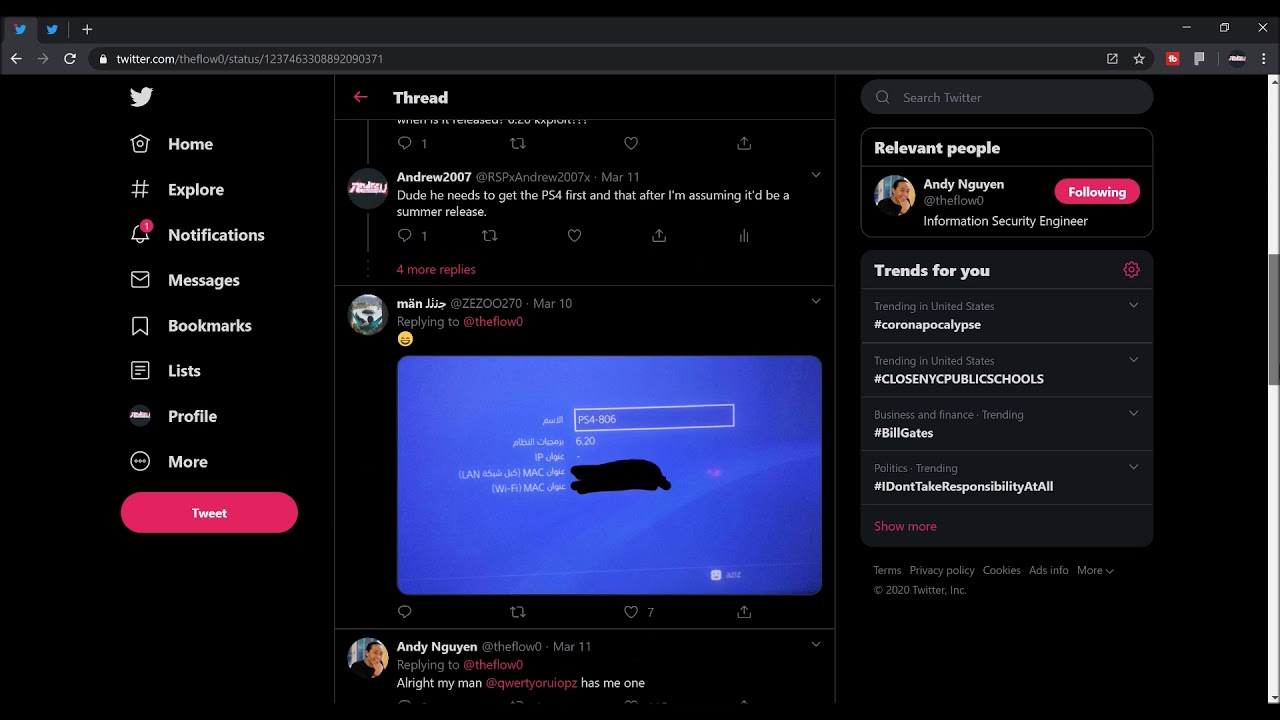Open options chevron on Andy Nguyen's reply
The height and width of the screenshot is (720, 1280).
pyautogui.click(x=816, y=644)
